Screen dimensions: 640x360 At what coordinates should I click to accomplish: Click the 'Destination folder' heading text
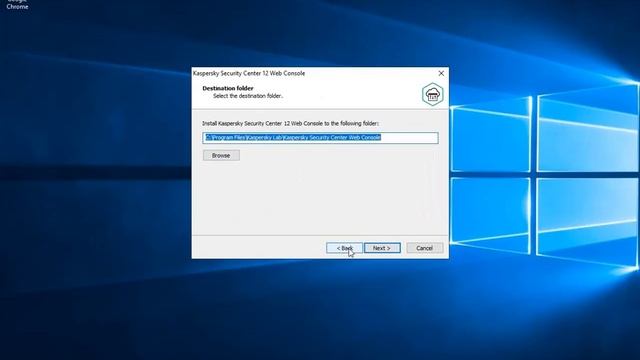coord(228,88)
